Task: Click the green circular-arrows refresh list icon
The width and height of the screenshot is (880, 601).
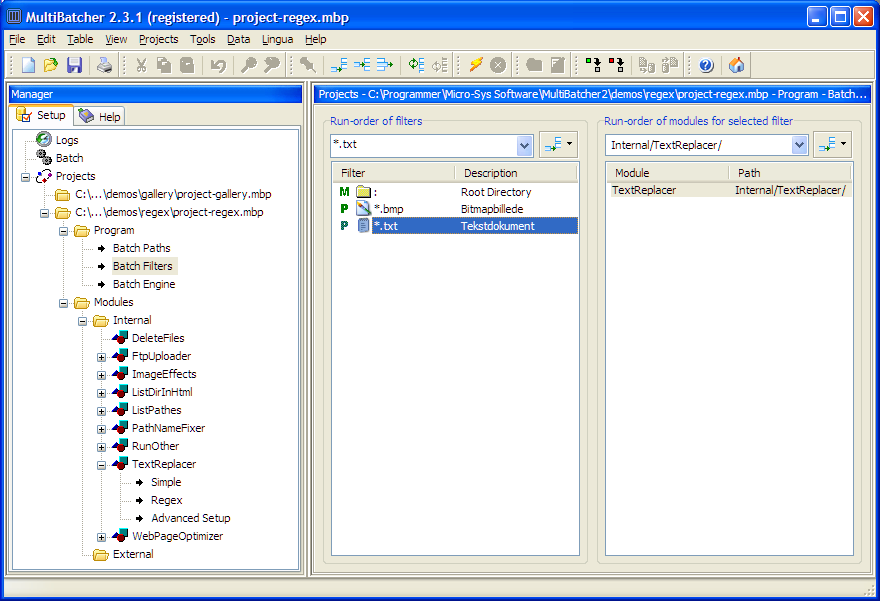Action: coord(416,65)
